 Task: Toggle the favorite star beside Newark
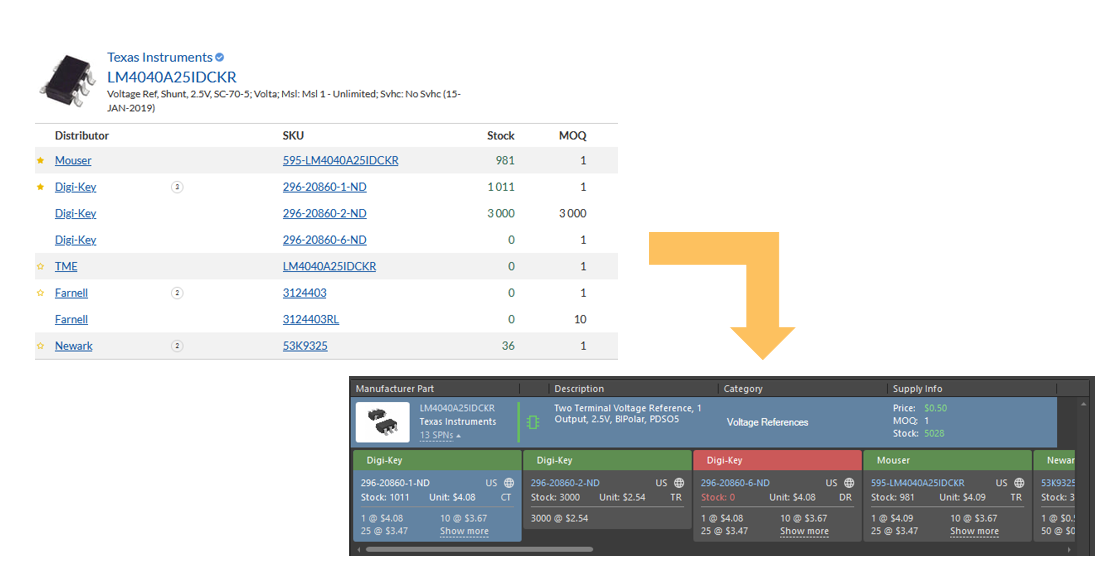(x=41, y=346)
